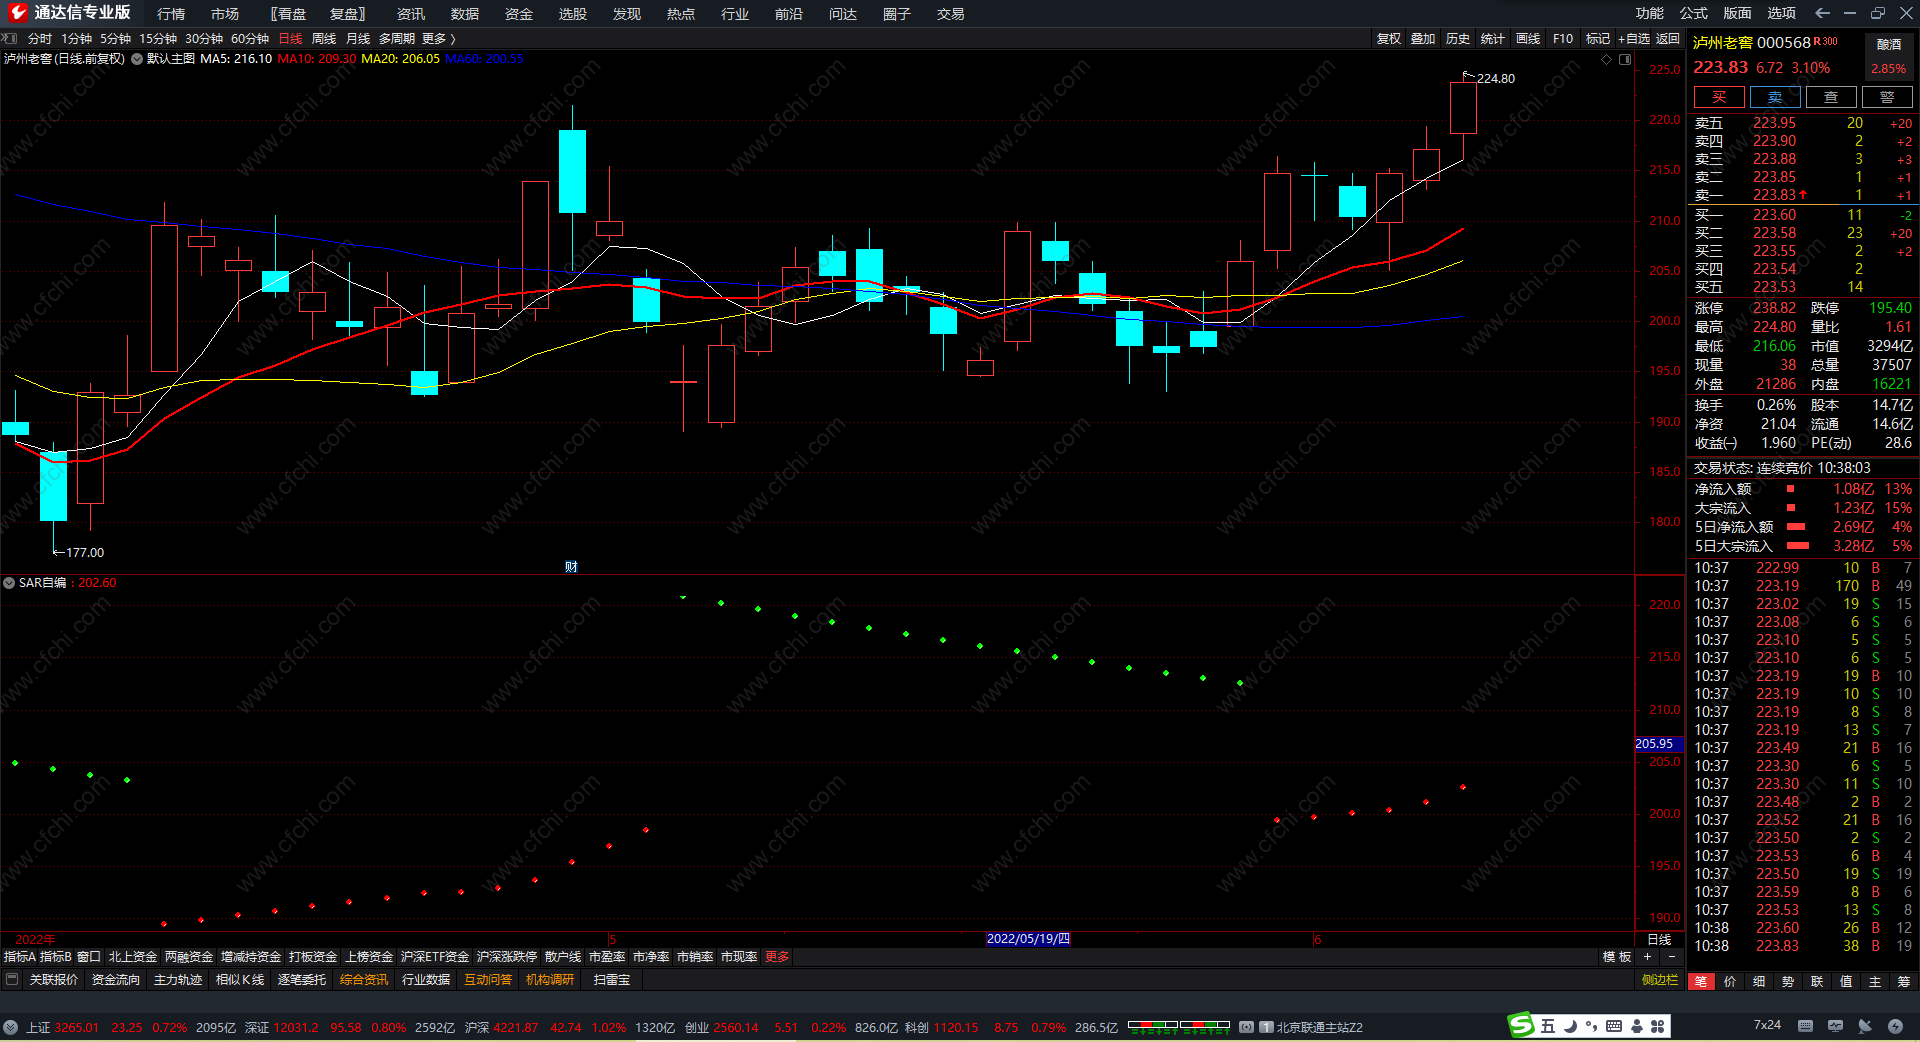Click the window icon left of 关联报价
This screenshot has height=1042, width=1920.
[12, 980]
